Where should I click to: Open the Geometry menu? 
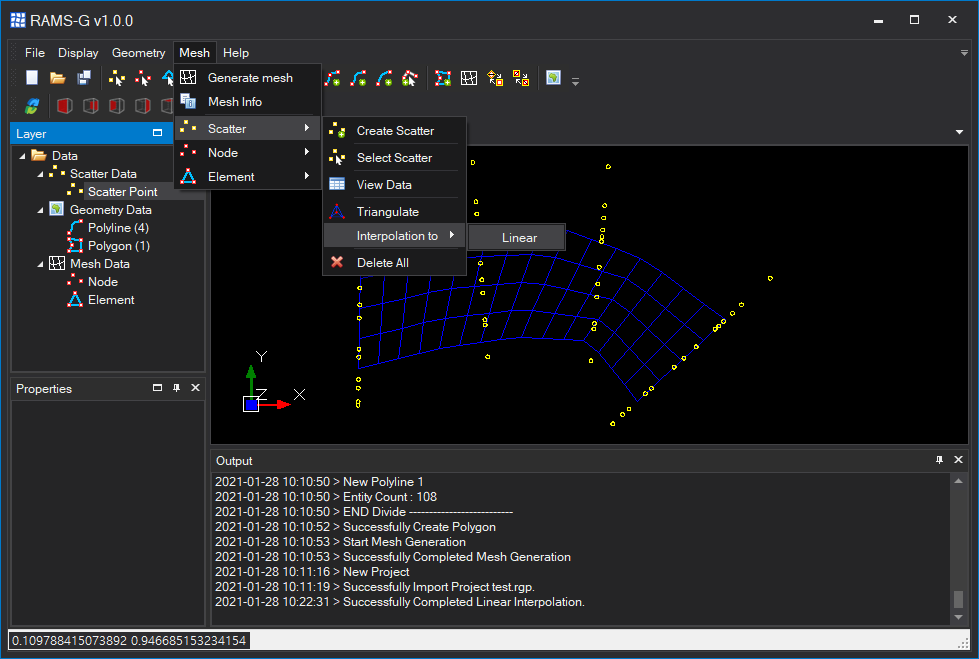[138, 53]
